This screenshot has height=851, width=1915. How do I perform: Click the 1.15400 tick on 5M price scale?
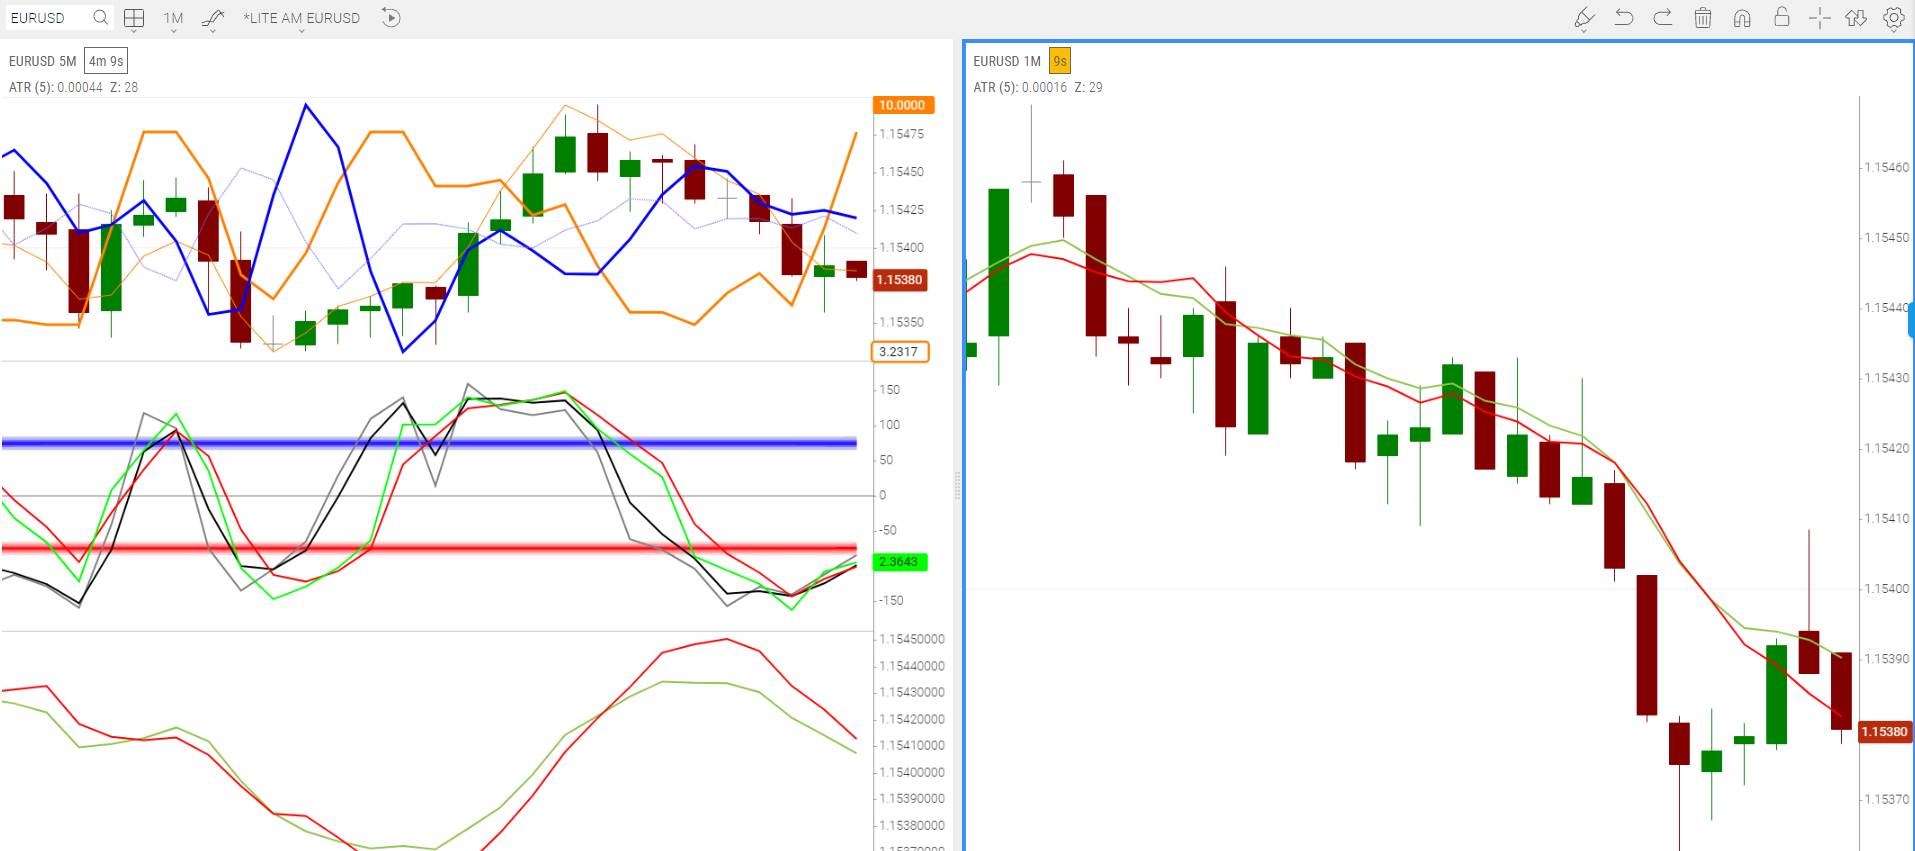pyautogui.click(x=902, y=247)
